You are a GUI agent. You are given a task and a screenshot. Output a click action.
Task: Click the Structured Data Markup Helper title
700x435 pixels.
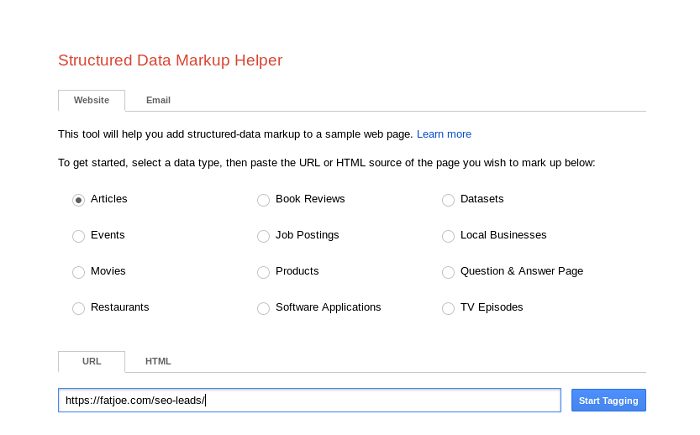click(170, 60)
